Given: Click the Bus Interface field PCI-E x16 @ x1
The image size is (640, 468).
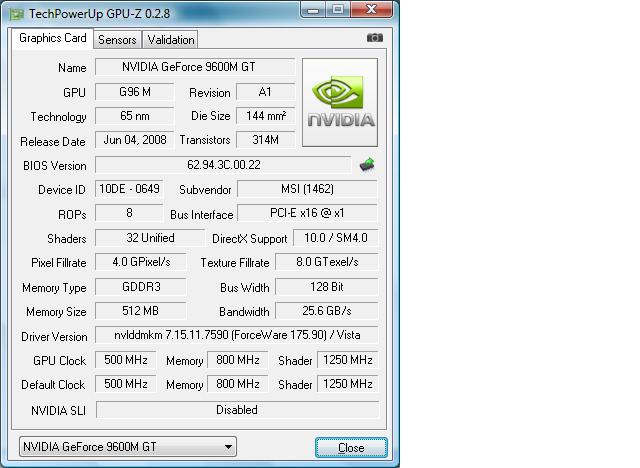Looking at the screenshot, I should [307, 213].
